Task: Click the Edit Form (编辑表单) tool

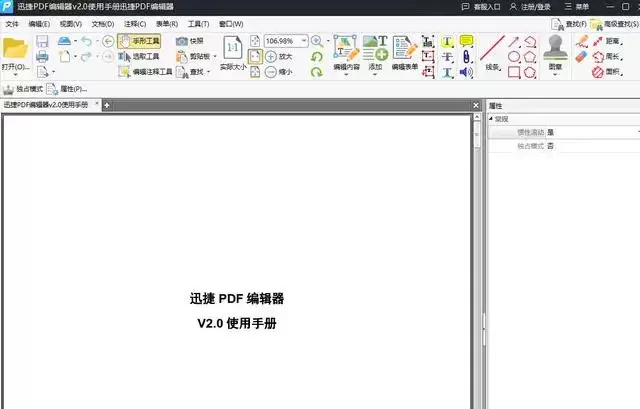Action: coord(404,52)
